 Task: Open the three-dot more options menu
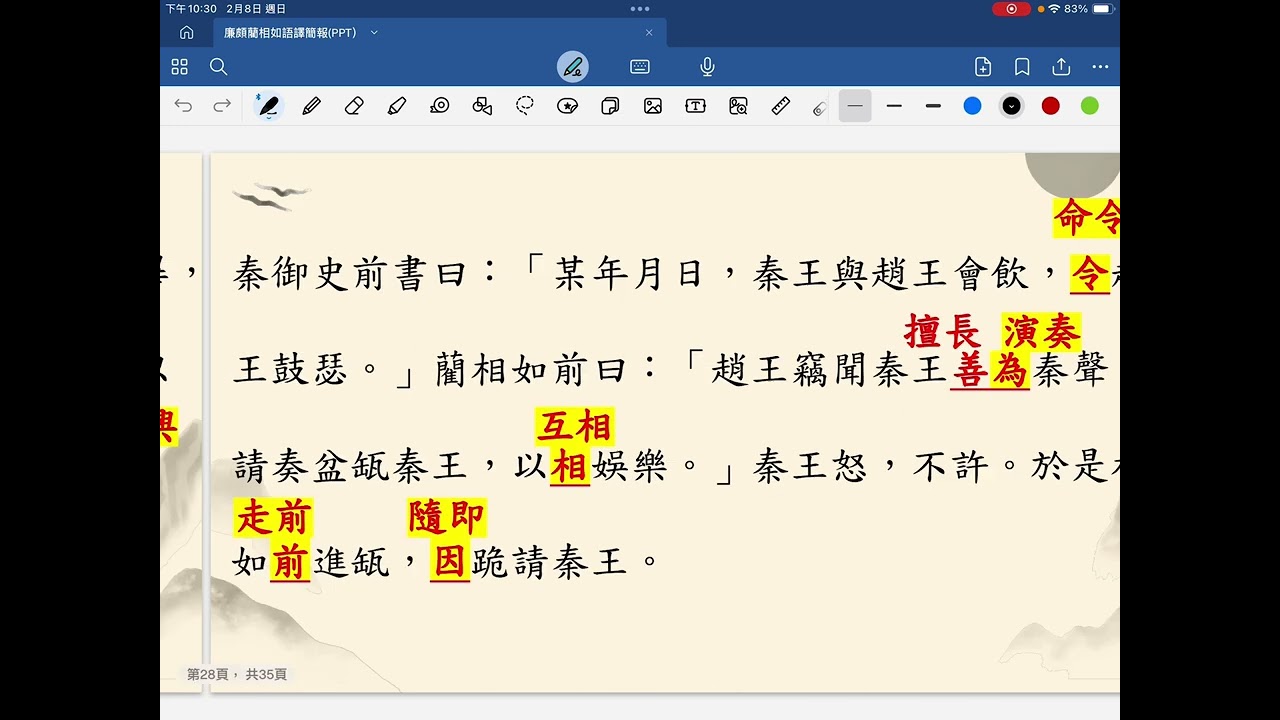click(x=1100, y=67)
